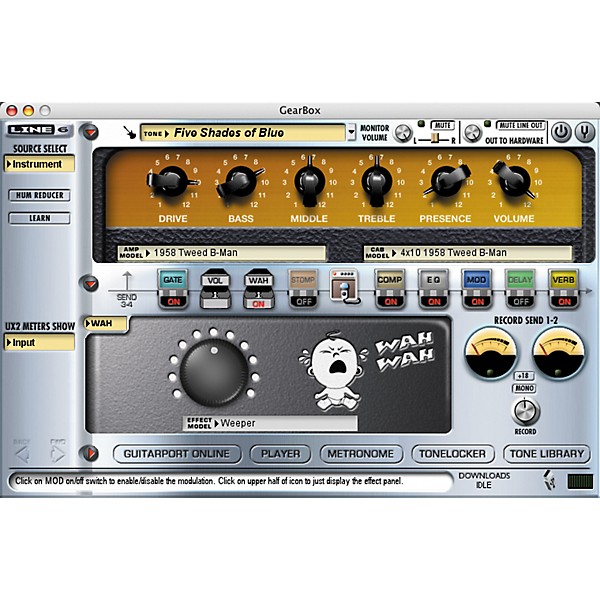This screenshot has height=600, width=600.
Task: Open the VOL pedal icon
Action: pos(215,280)
